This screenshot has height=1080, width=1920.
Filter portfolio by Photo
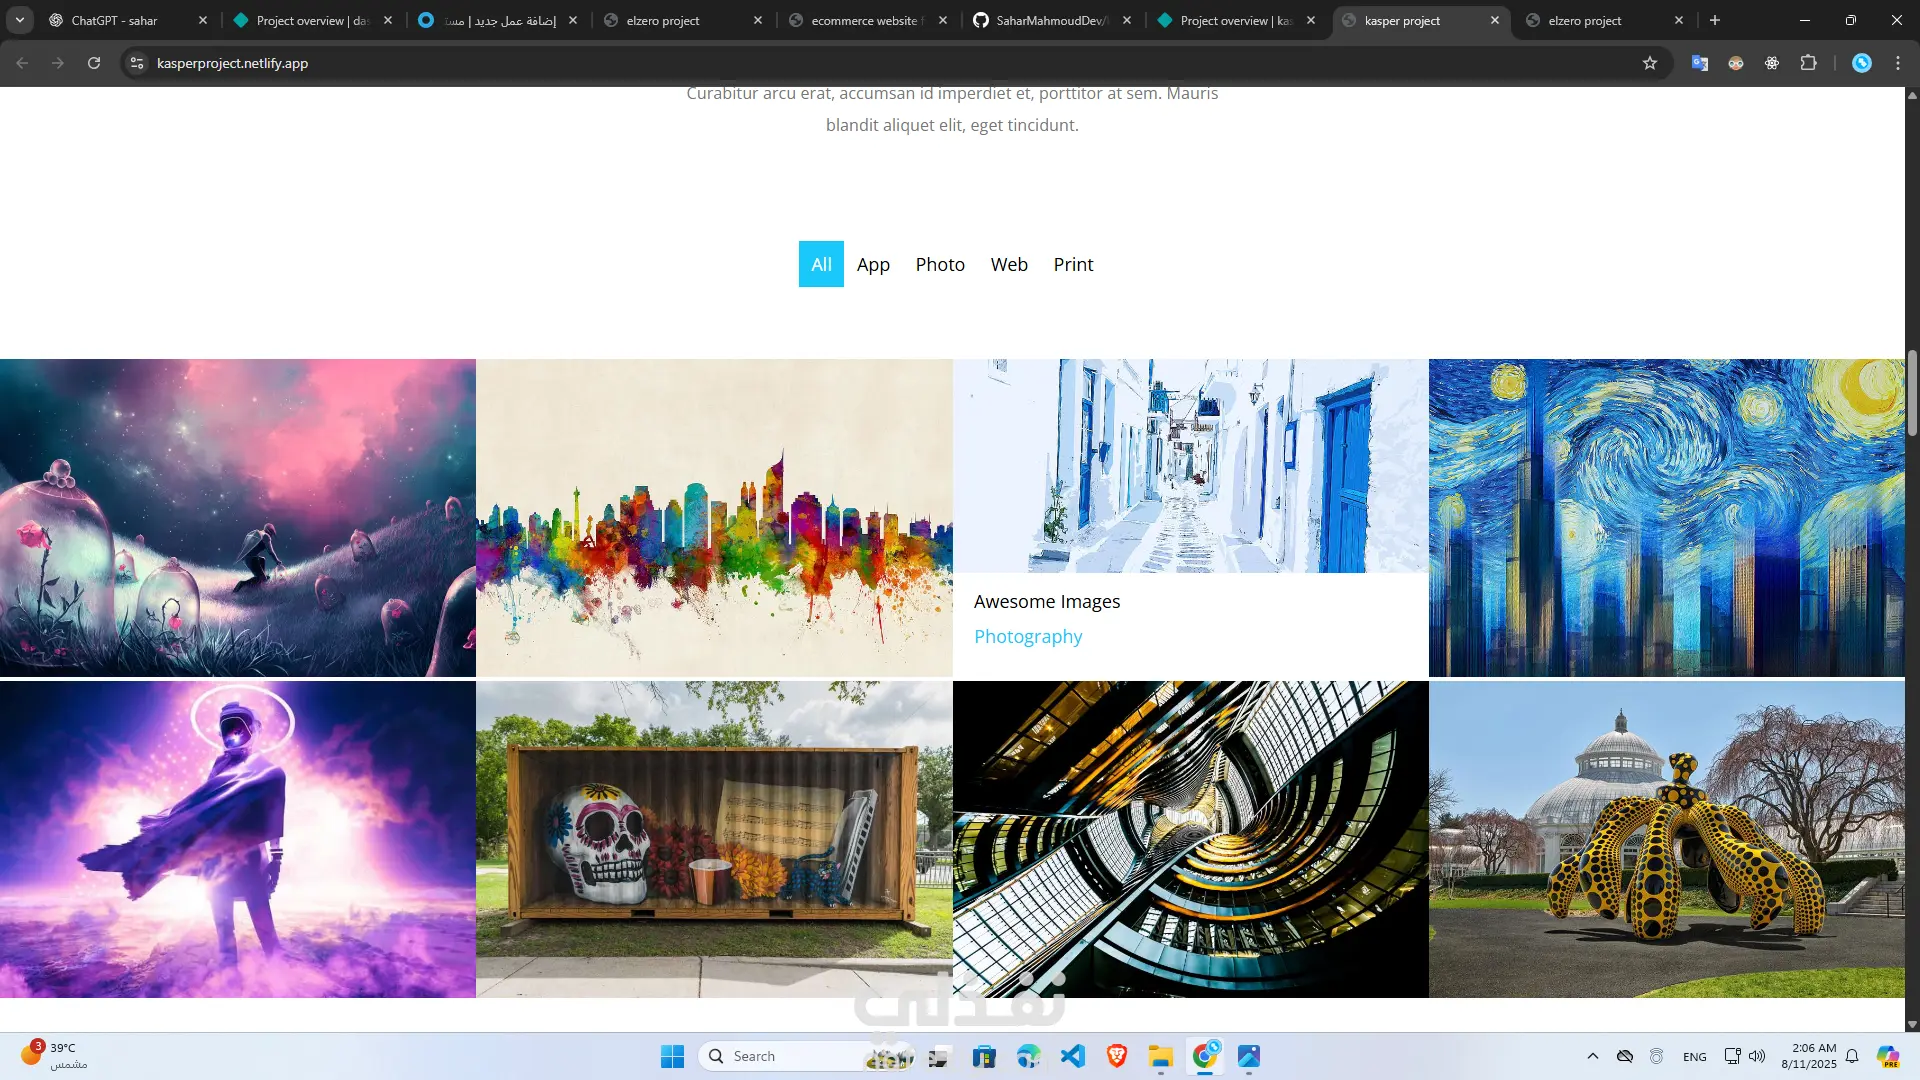click(940, 264)
